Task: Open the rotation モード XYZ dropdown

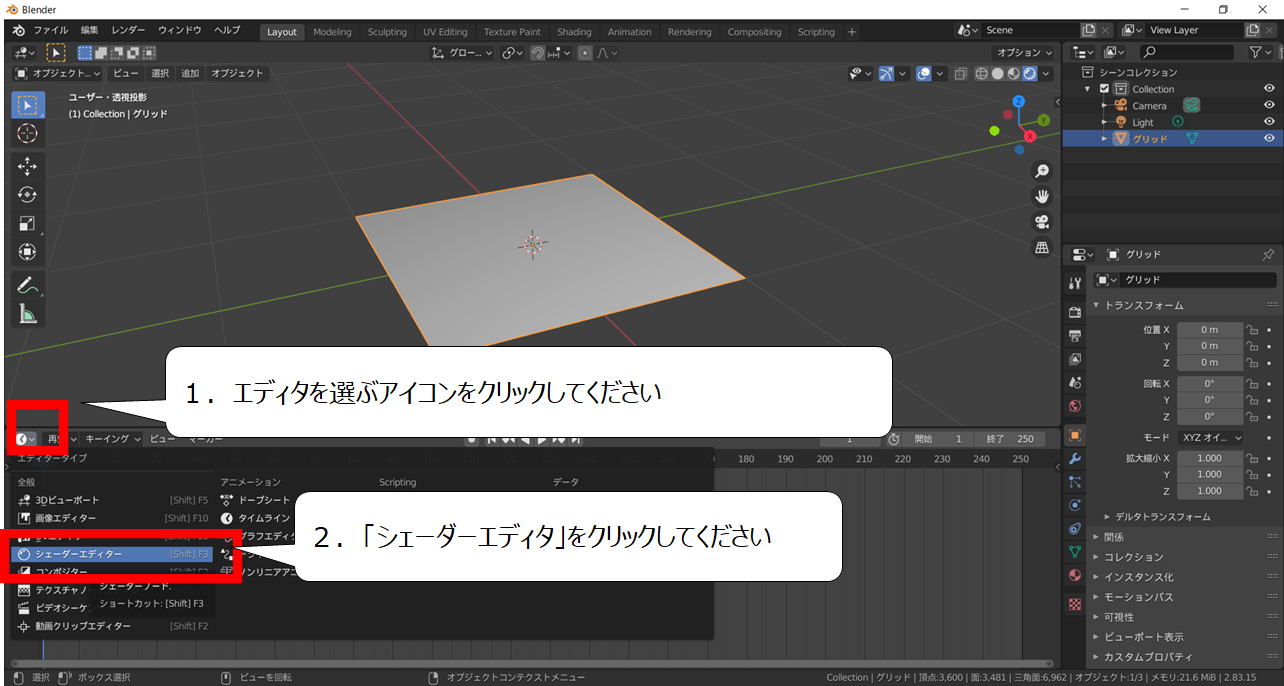Action: tap(1210, 438)
